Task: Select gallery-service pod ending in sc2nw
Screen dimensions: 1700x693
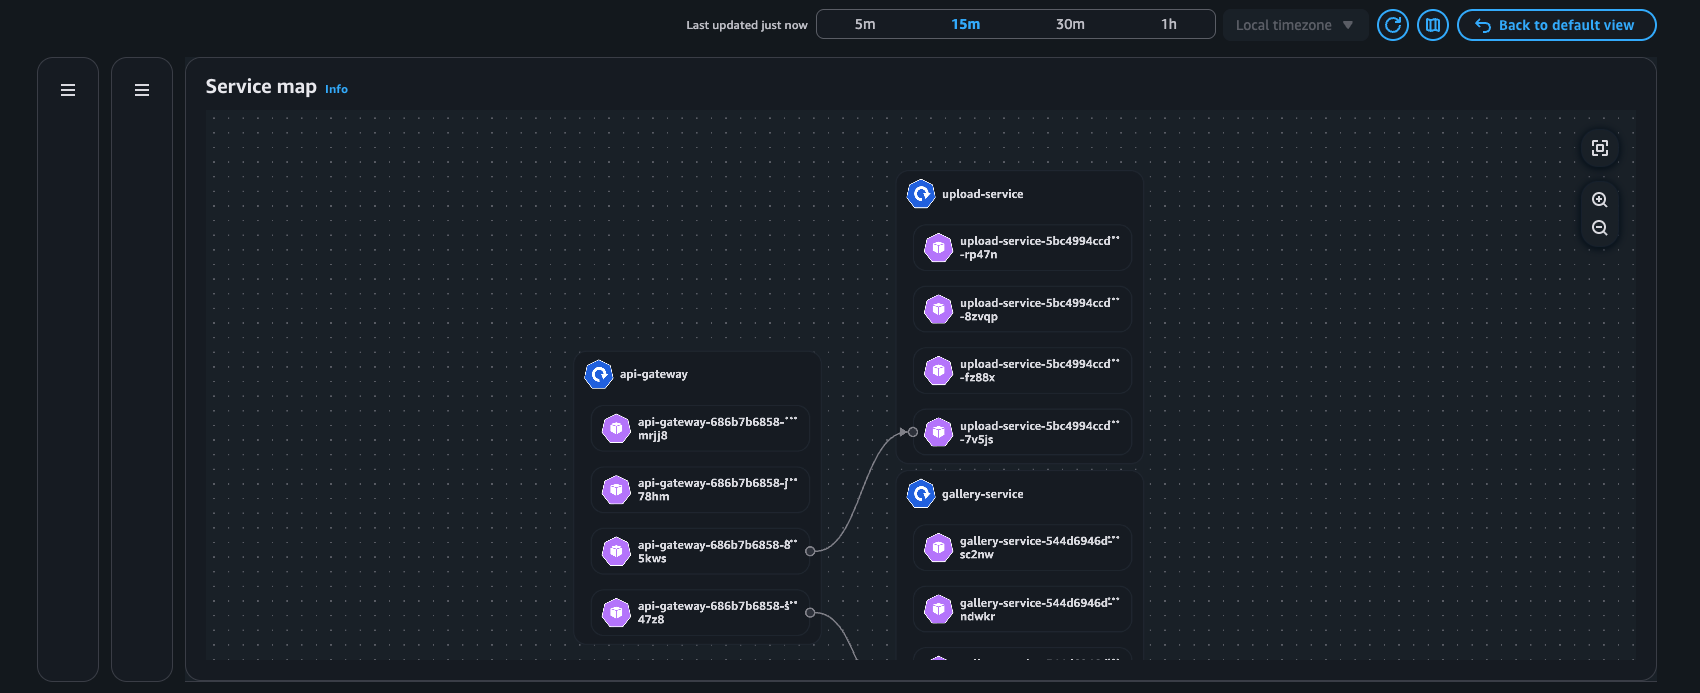Action: click(1022, 548)
